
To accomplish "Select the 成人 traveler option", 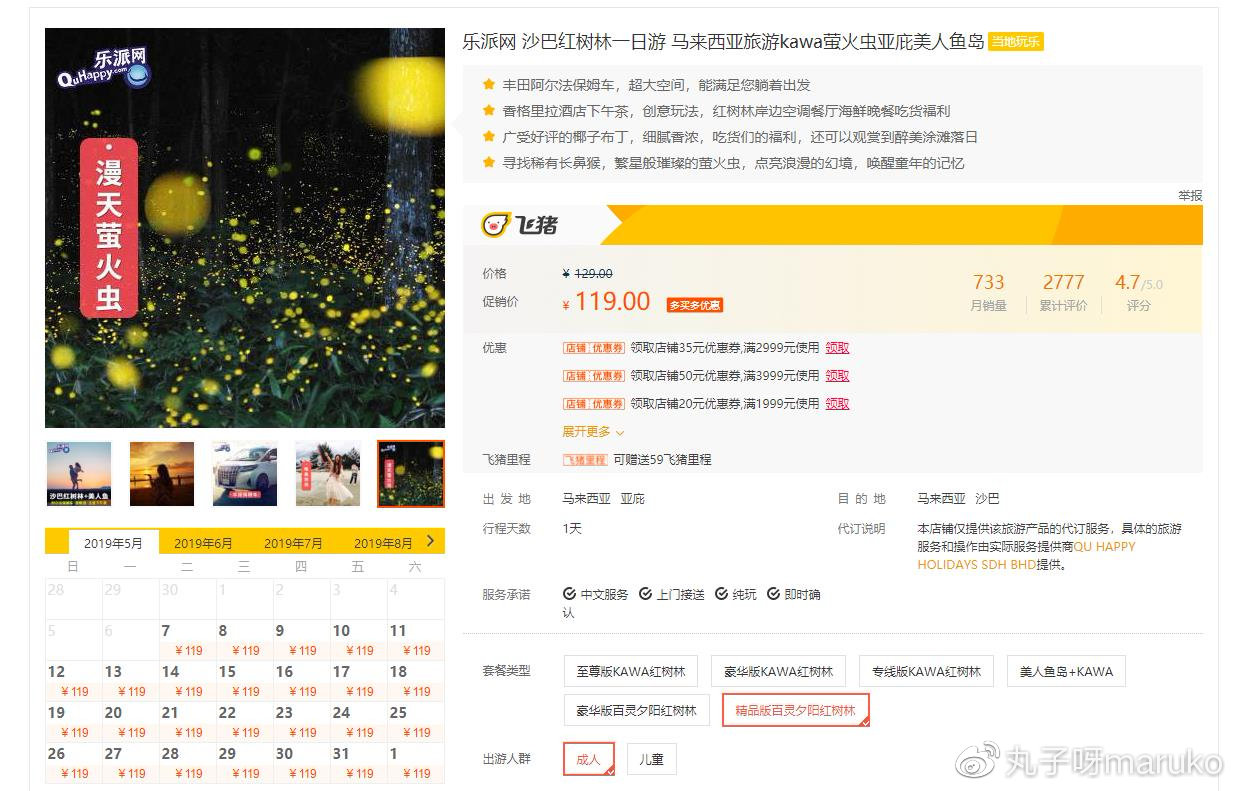I will point(588,759).
